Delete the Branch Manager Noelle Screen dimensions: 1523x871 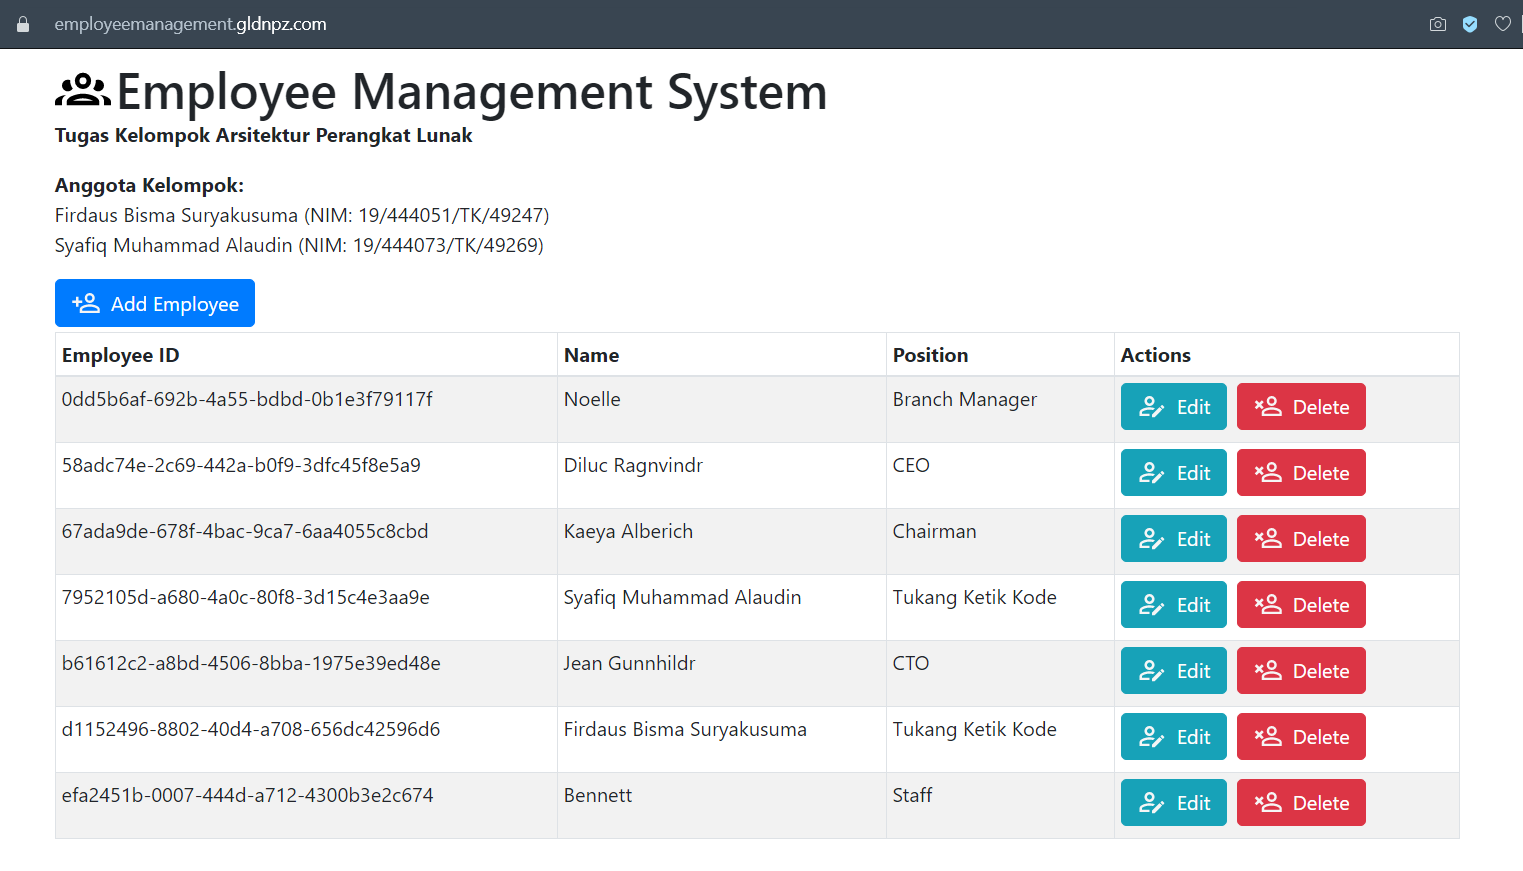(x=1301, y=406)
